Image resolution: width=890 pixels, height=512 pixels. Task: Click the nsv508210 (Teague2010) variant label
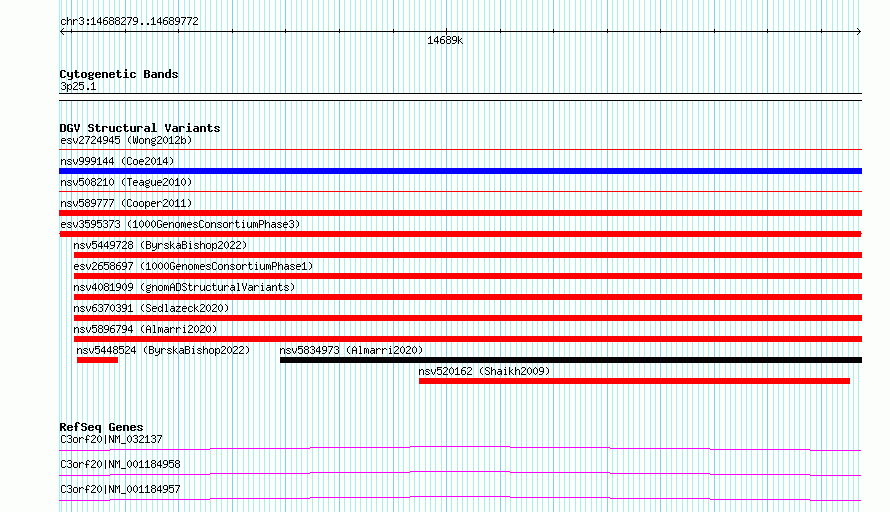(126, 182)
